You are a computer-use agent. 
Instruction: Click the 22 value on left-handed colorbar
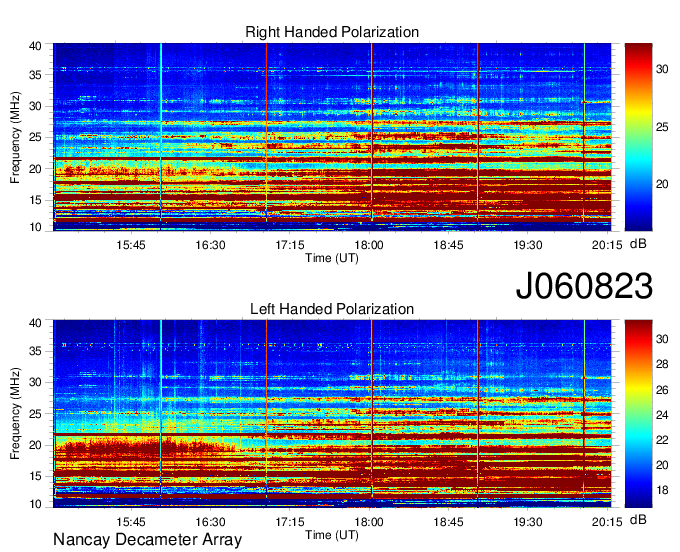(x=662, y=440)
